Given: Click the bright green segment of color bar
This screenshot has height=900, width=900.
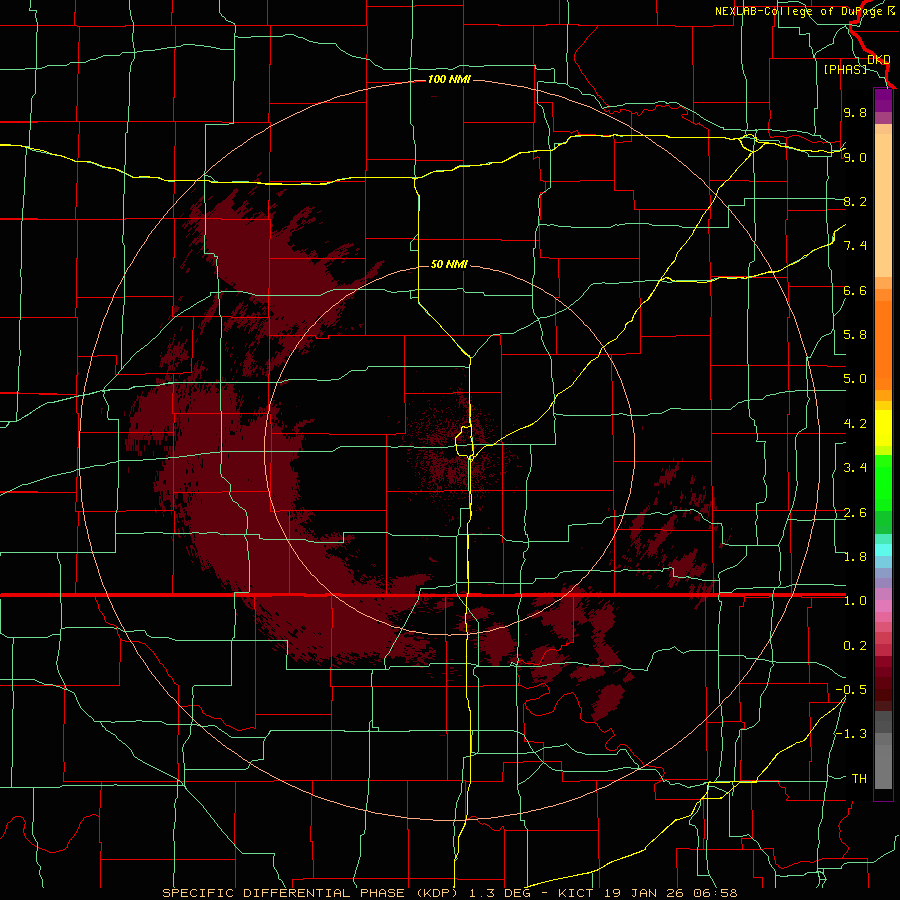Looking at the screenshot, I should [x=883, y=483].
